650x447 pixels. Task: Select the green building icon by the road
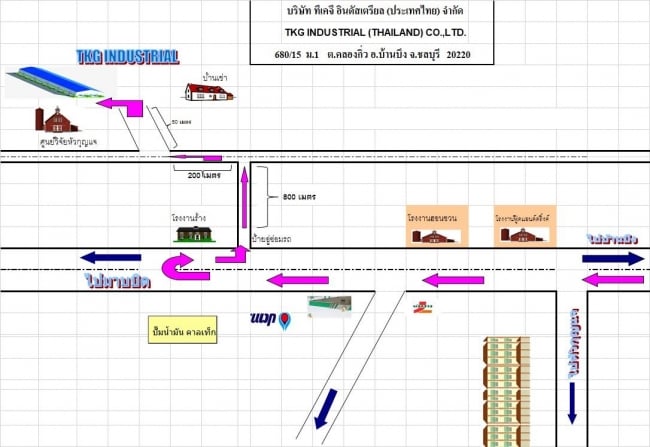coord(196,233)
